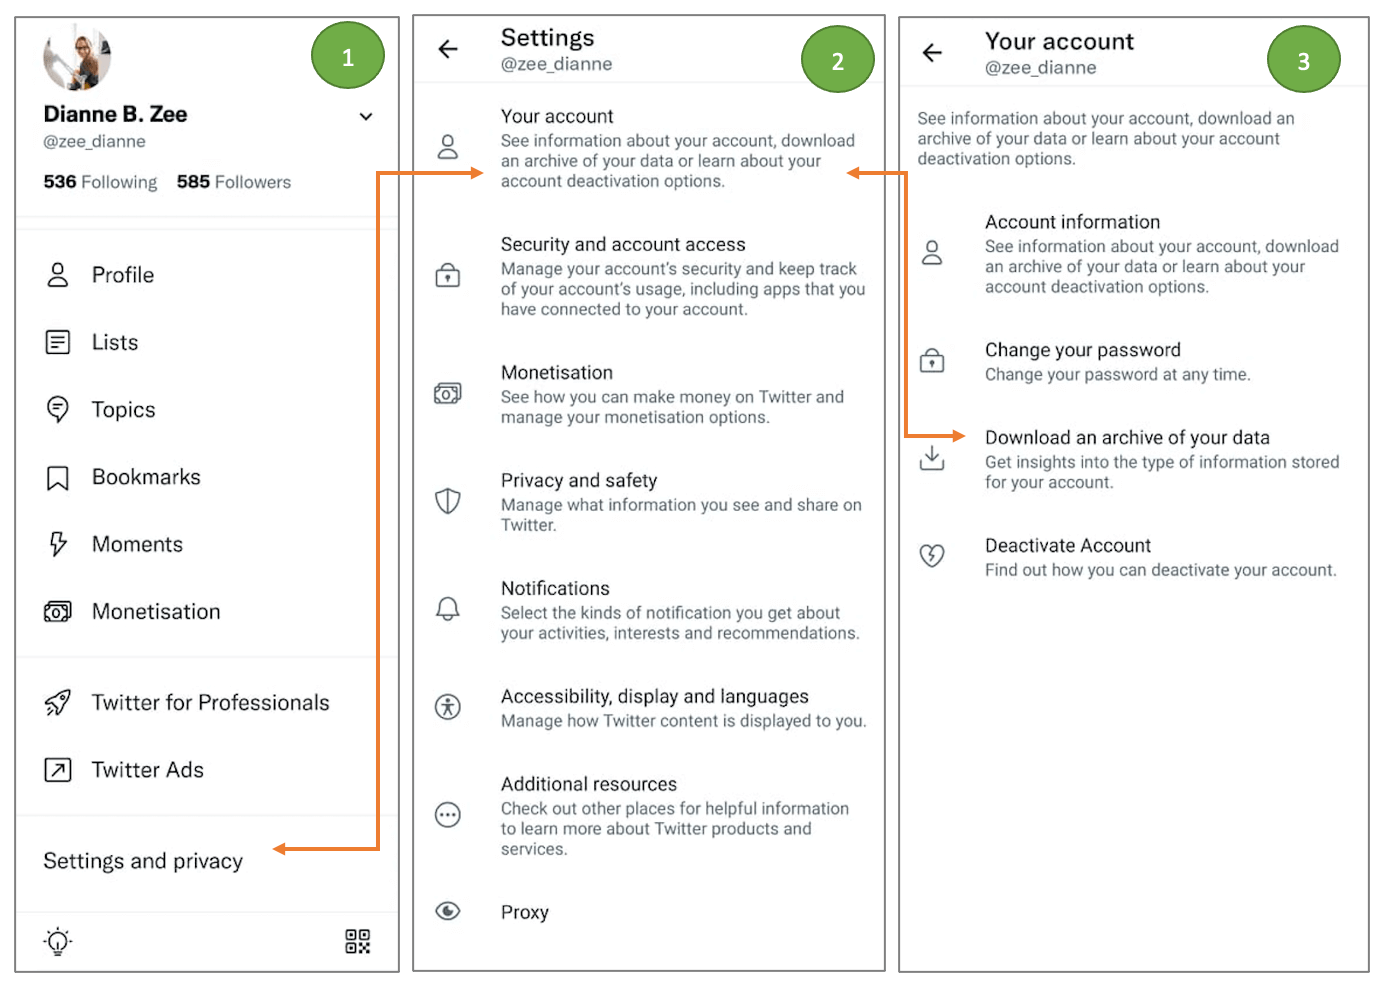Click the back arrow on Settings screen
Screen dimensions: 1388x990
point(447,49)
